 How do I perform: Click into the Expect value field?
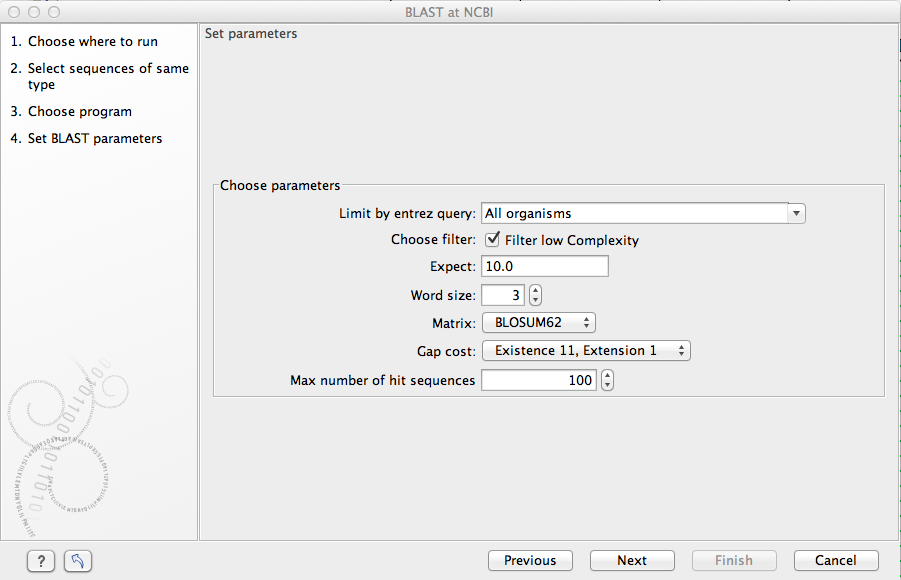[544, 266]
